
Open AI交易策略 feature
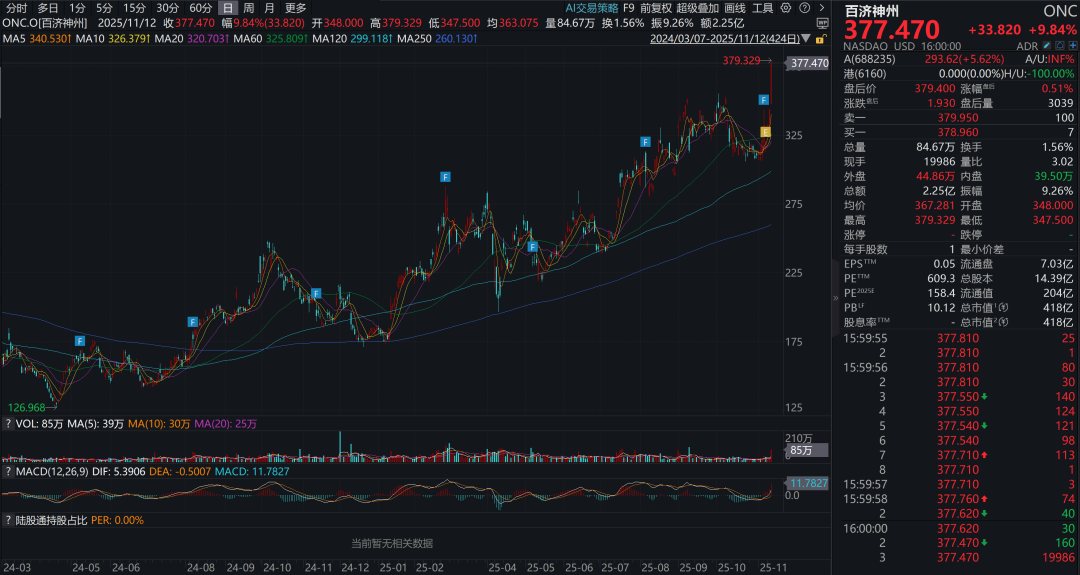pos(592,8)
